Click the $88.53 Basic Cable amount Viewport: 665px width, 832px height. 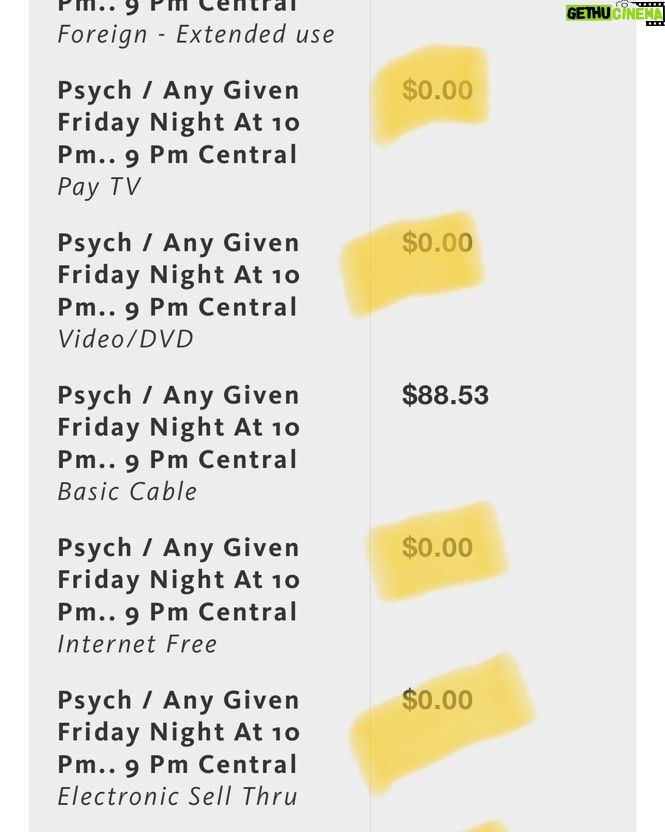coord(445,395)
